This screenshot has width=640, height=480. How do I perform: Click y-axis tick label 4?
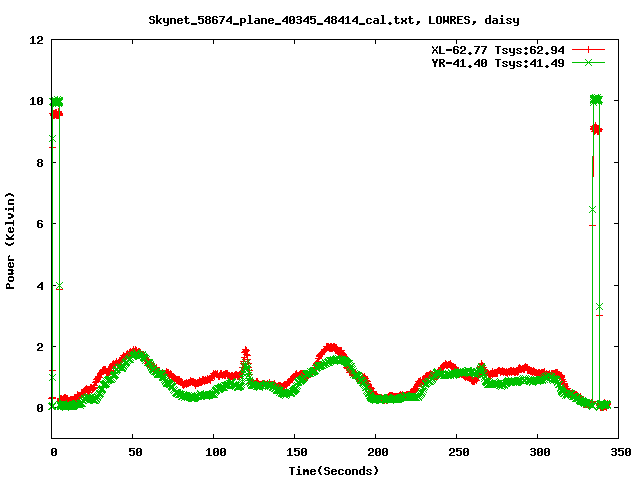(x=40, y=286)
